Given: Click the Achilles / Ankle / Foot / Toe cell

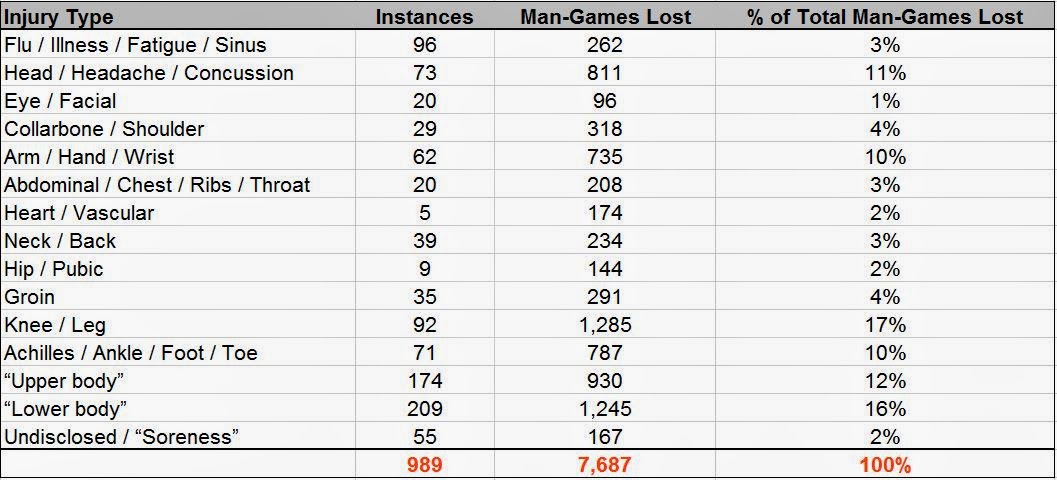Looking at the screenshot, I should (x=131, y=353).
